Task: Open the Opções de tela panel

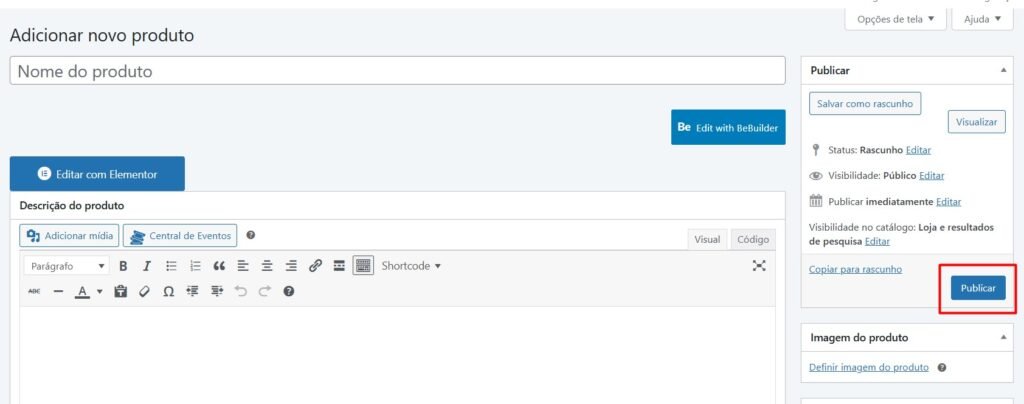Action: click(895, 19)
